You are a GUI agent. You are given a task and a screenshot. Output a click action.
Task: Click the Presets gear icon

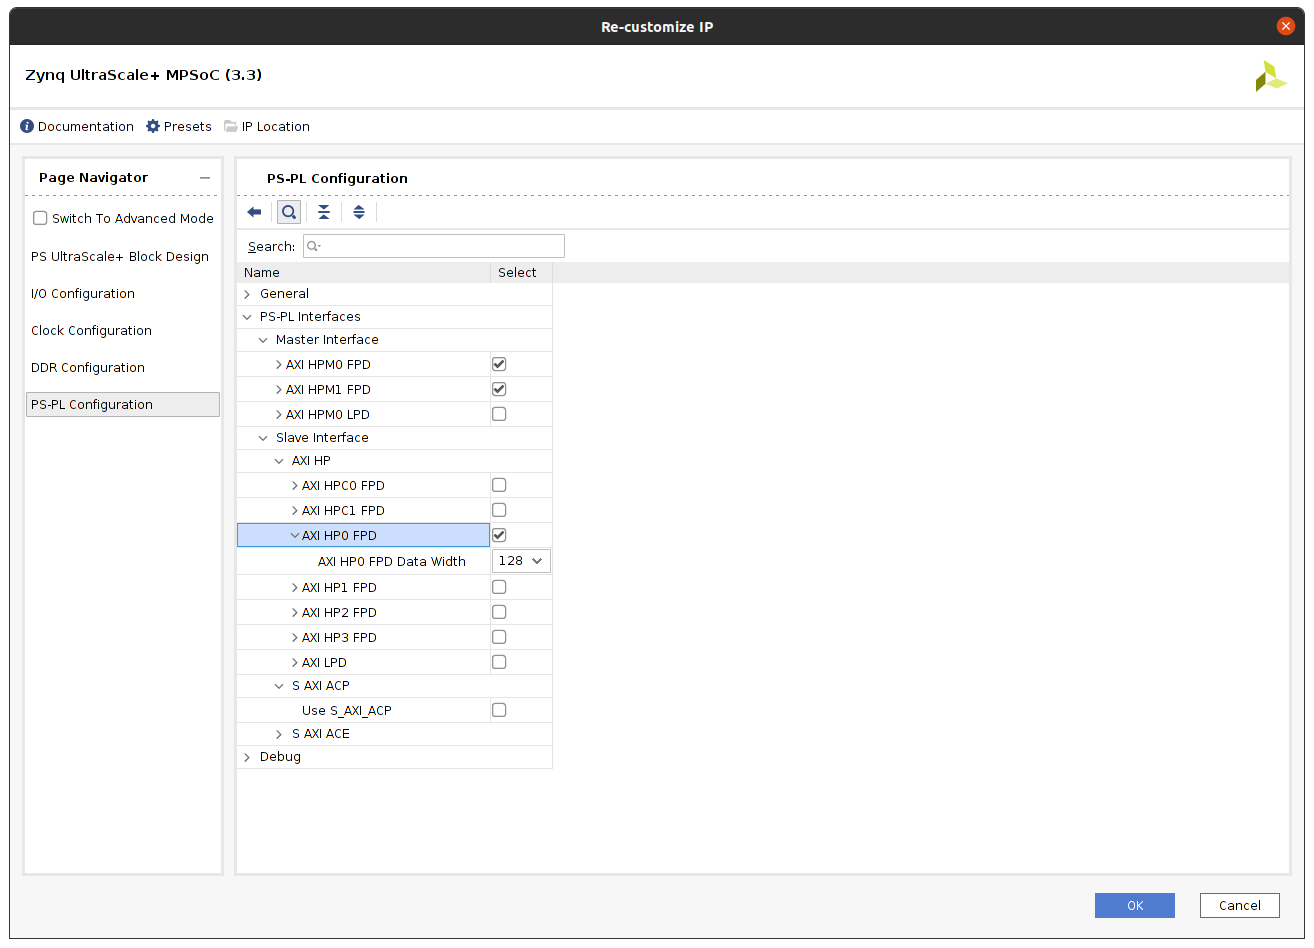(x=153, y=126)
